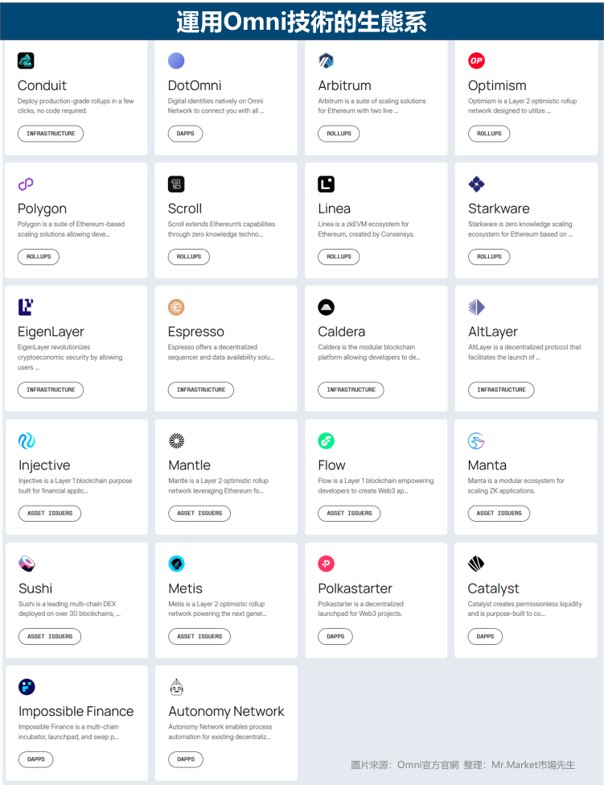This screenshot has height=785, width=604.
Task: Click INFRASTRUCTURE tag under AltLayer
Action: pos(501,390)
